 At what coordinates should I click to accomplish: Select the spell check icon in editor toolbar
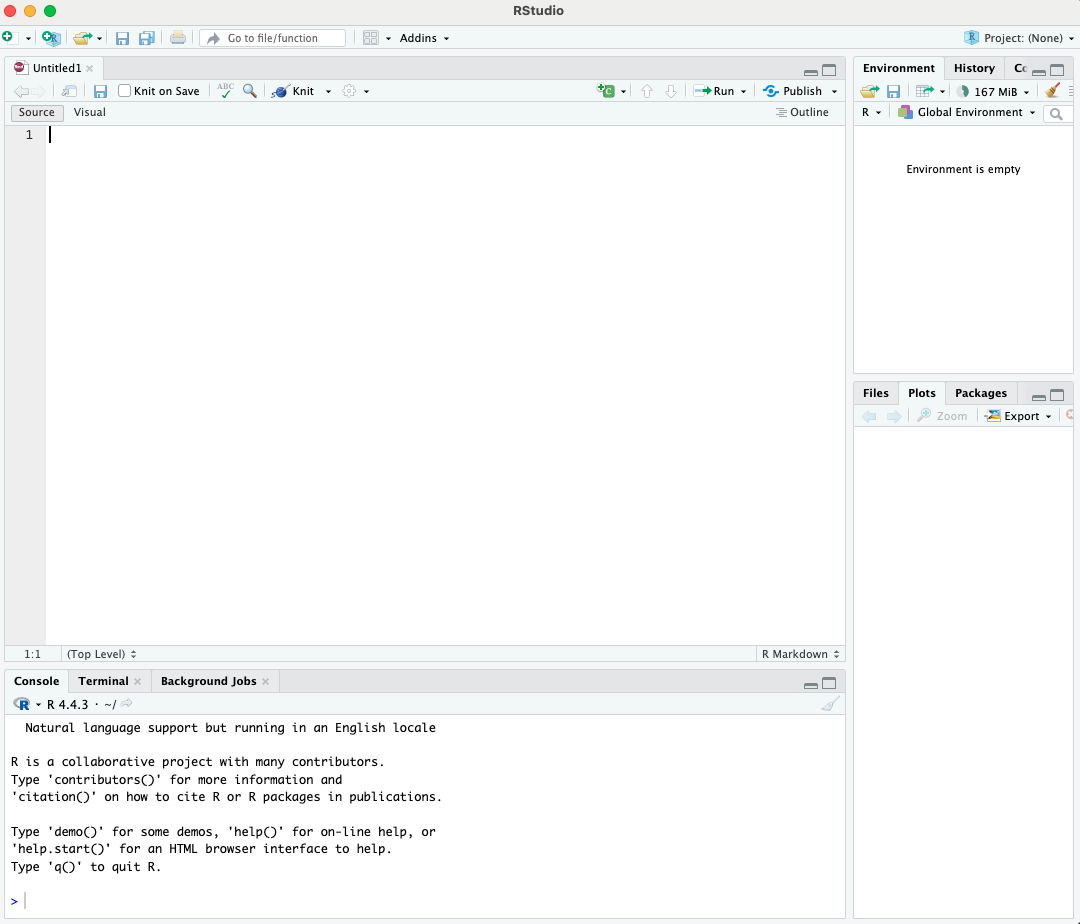(225, 90)
